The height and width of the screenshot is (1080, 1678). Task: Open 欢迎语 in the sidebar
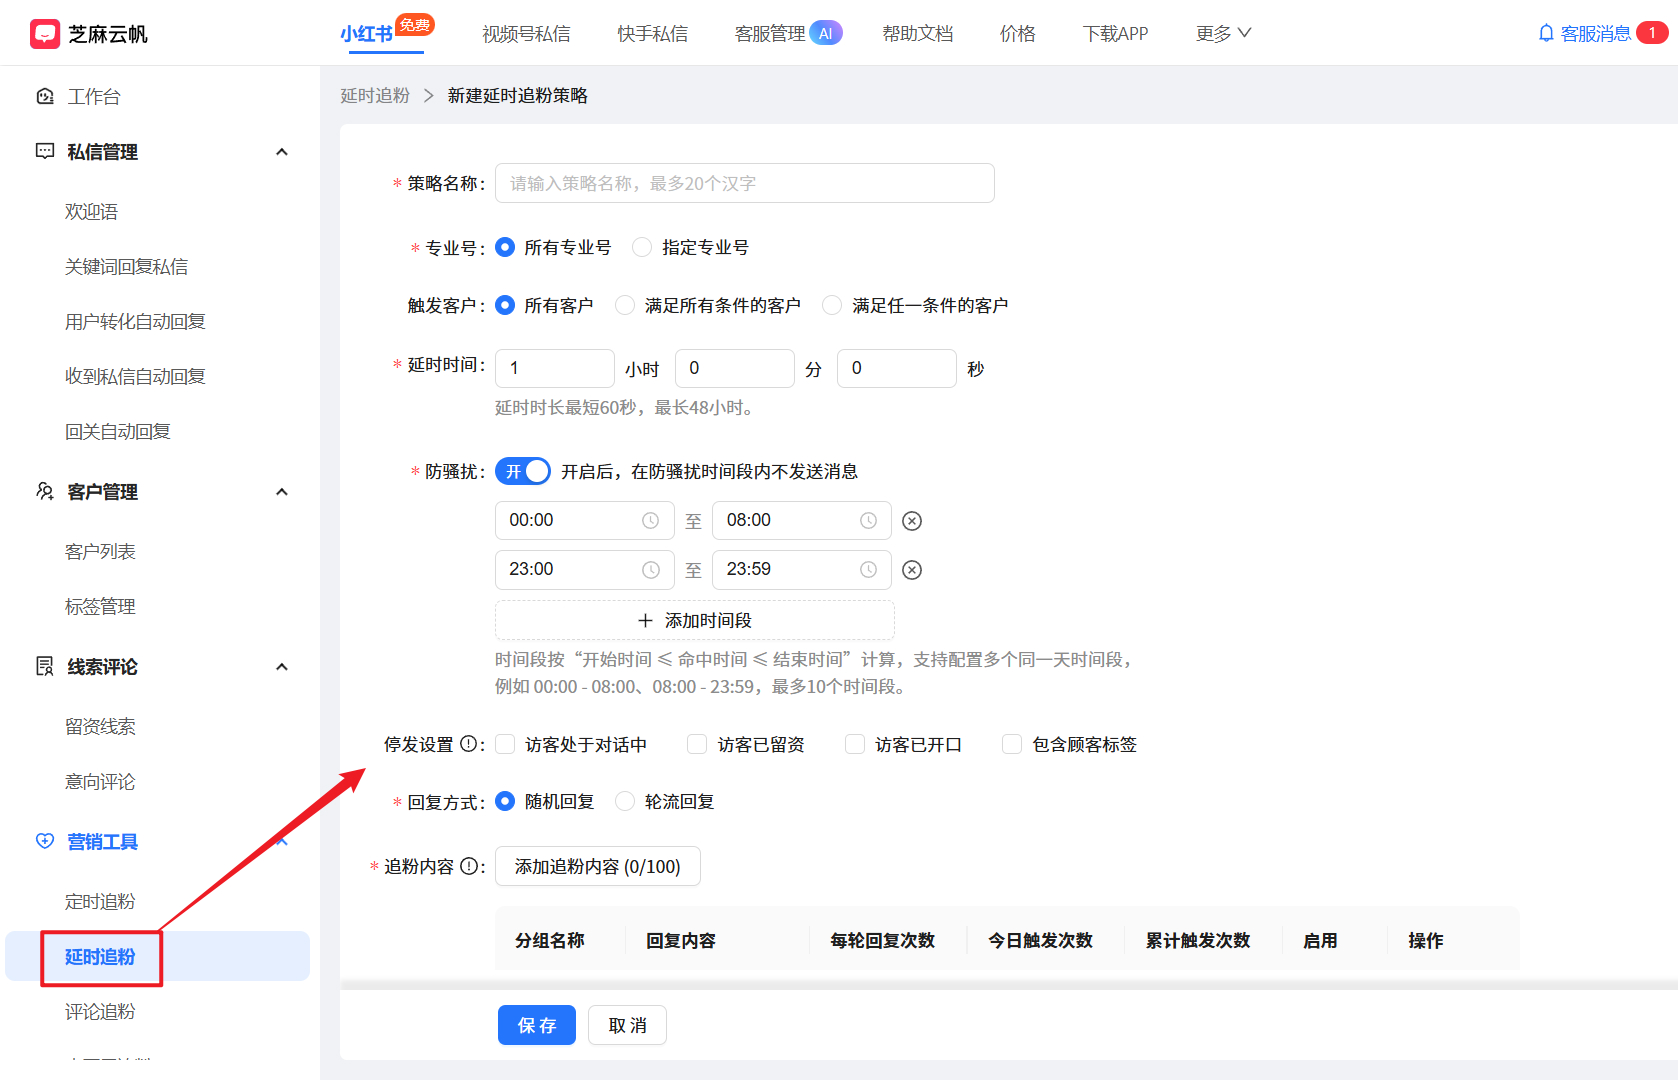point(92,211)
